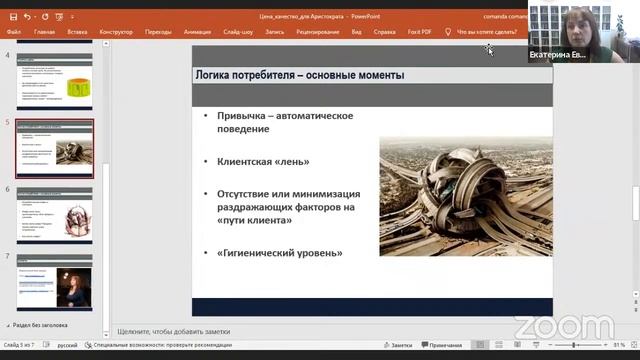Open Customize Quick Access Toolbar dropdown
Viewport: 640px width, 360px height.
click(x=72, y=17)
